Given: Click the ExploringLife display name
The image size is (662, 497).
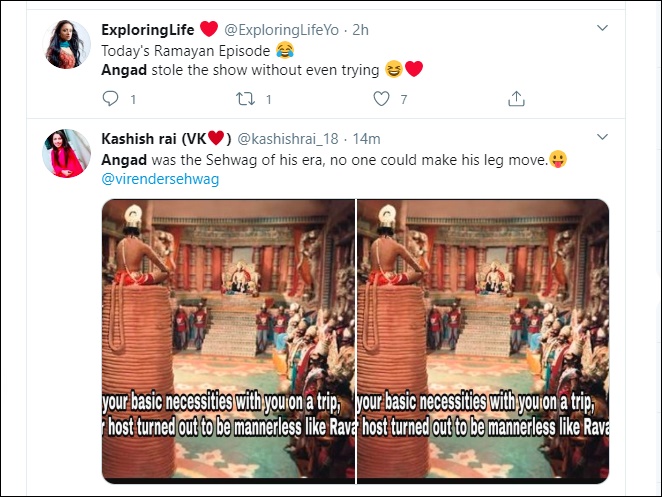Looking at the screenshot, I should pyautogui.click(x=147, y=29).
